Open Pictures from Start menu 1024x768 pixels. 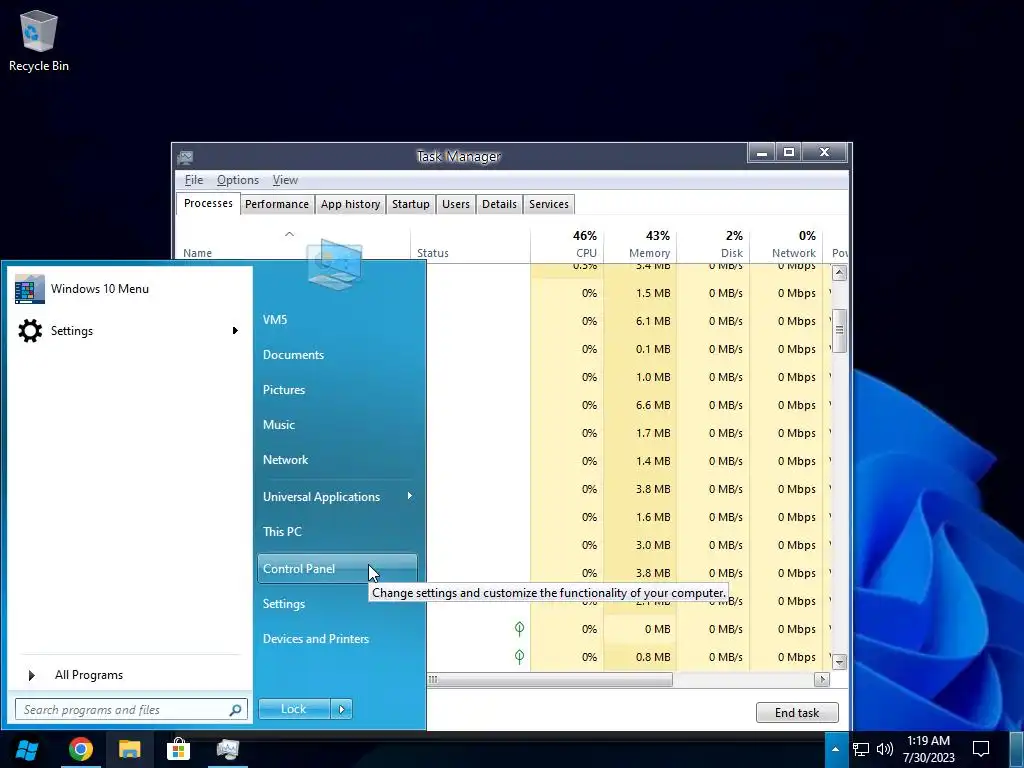coord(284,389)
